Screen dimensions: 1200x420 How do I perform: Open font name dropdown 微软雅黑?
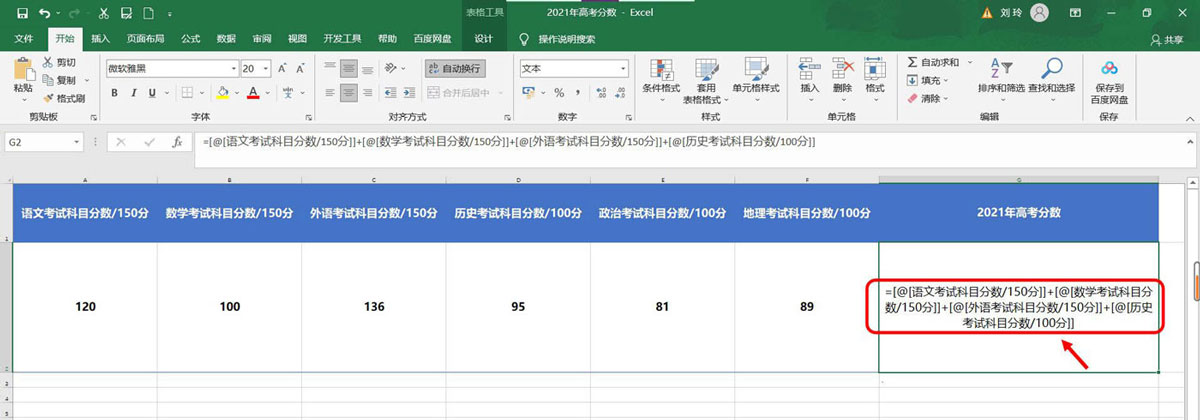232,69
